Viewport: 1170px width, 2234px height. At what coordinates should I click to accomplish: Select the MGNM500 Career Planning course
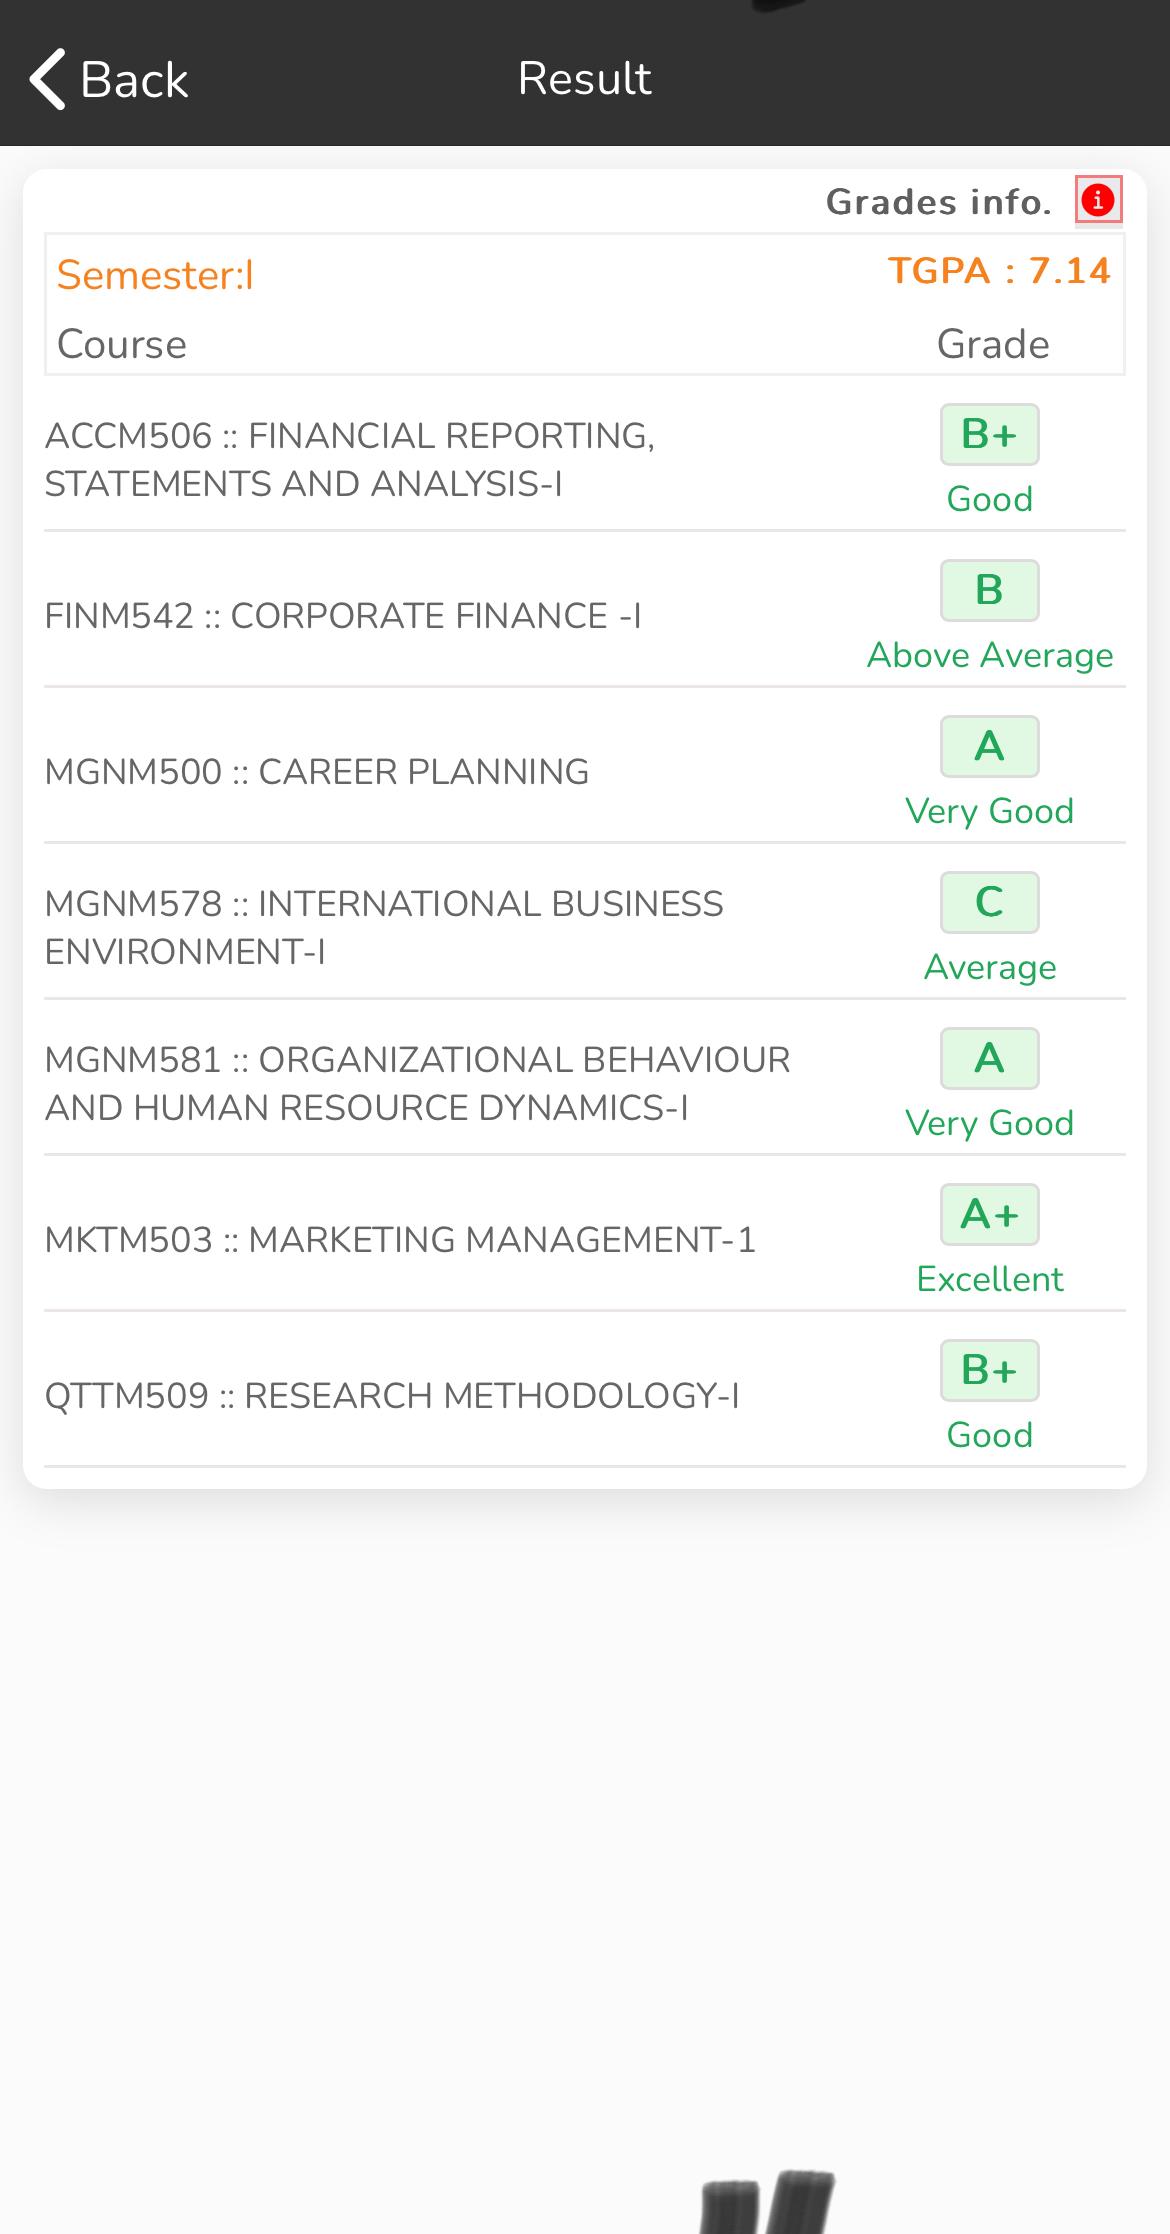[x=317, y=772]
